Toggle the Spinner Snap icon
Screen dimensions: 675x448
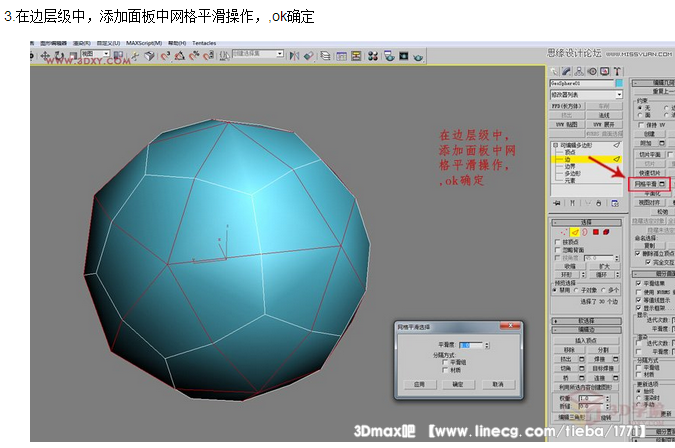click(208, 56)
